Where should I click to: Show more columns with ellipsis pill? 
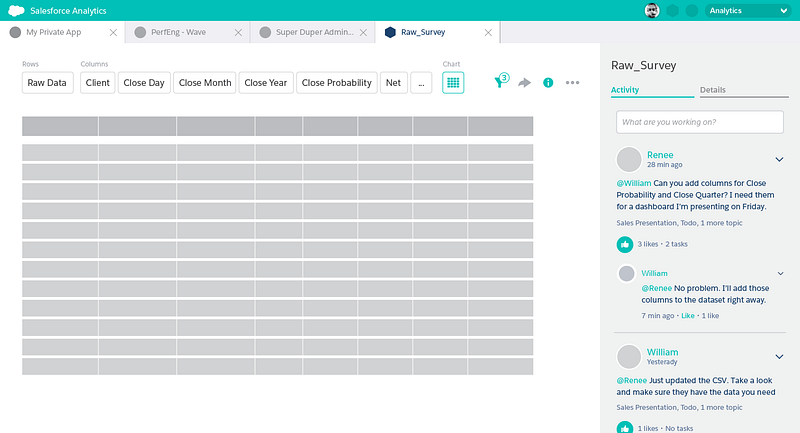(421, 83)
